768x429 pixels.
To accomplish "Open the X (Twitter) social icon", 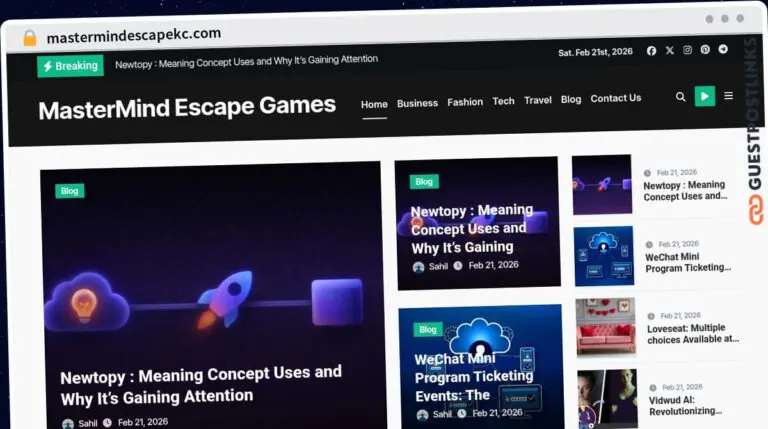I will [670, 50].
